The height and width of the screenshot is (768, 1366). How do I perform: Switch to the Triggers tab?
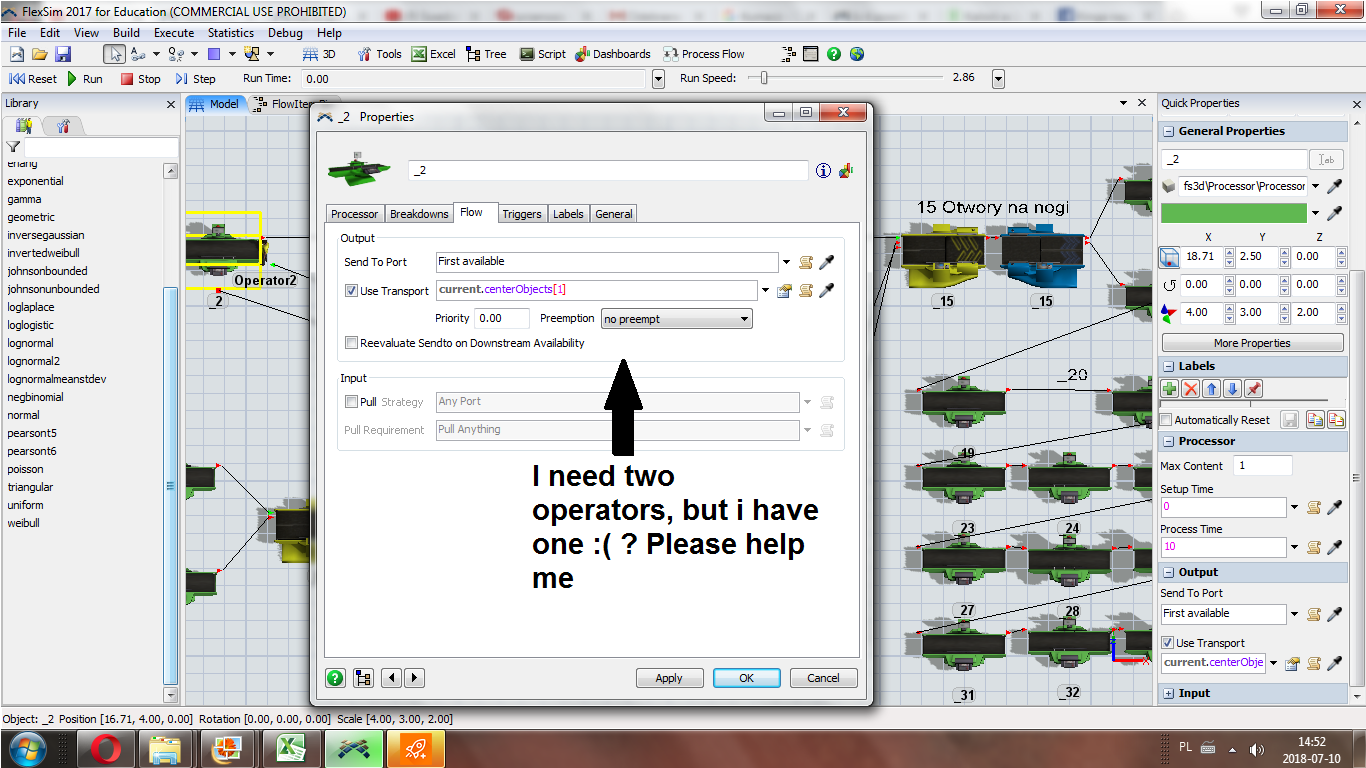point(521,214)
